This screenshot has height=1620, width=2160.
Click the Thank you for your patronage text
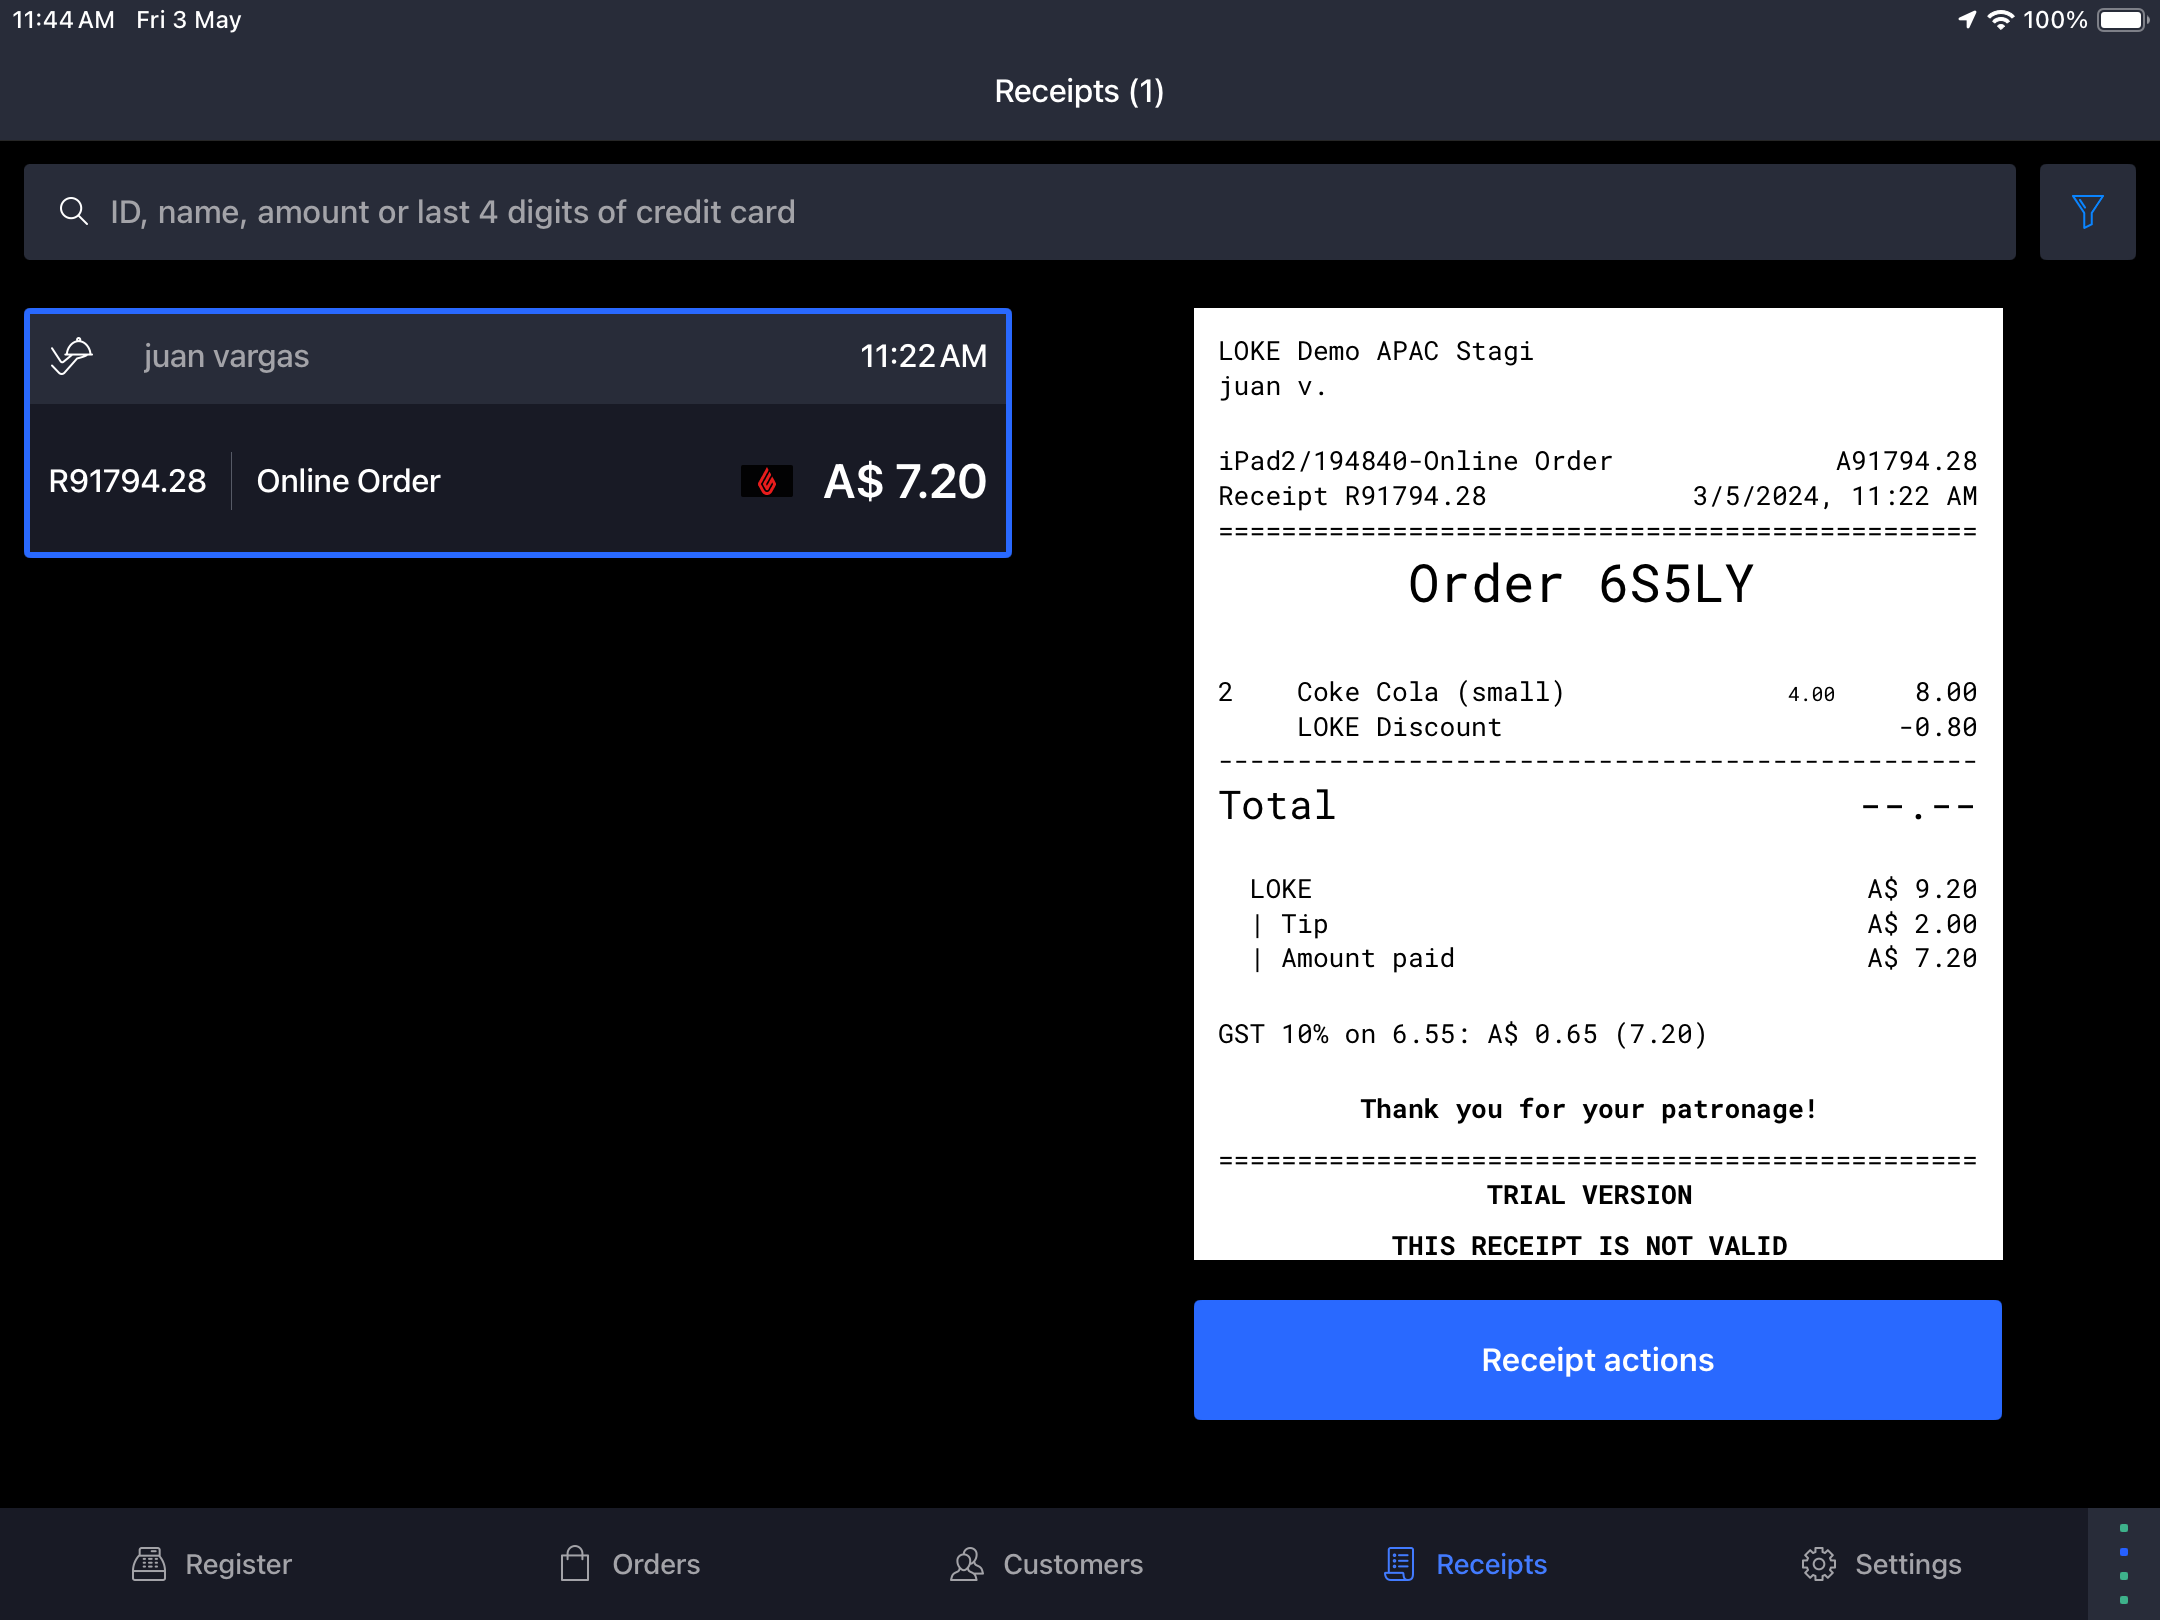[1589, 1109]
